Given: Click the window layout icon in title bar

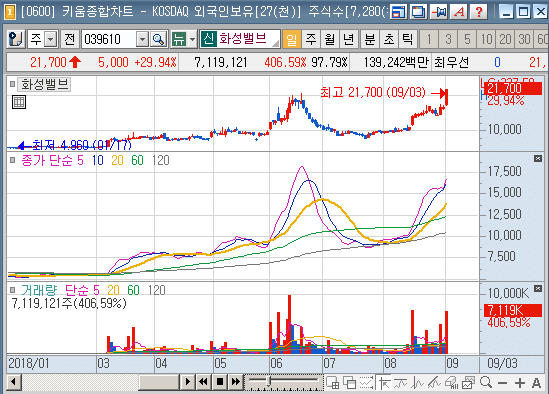Looking at the screenshot, I should (x=398, y=12).
